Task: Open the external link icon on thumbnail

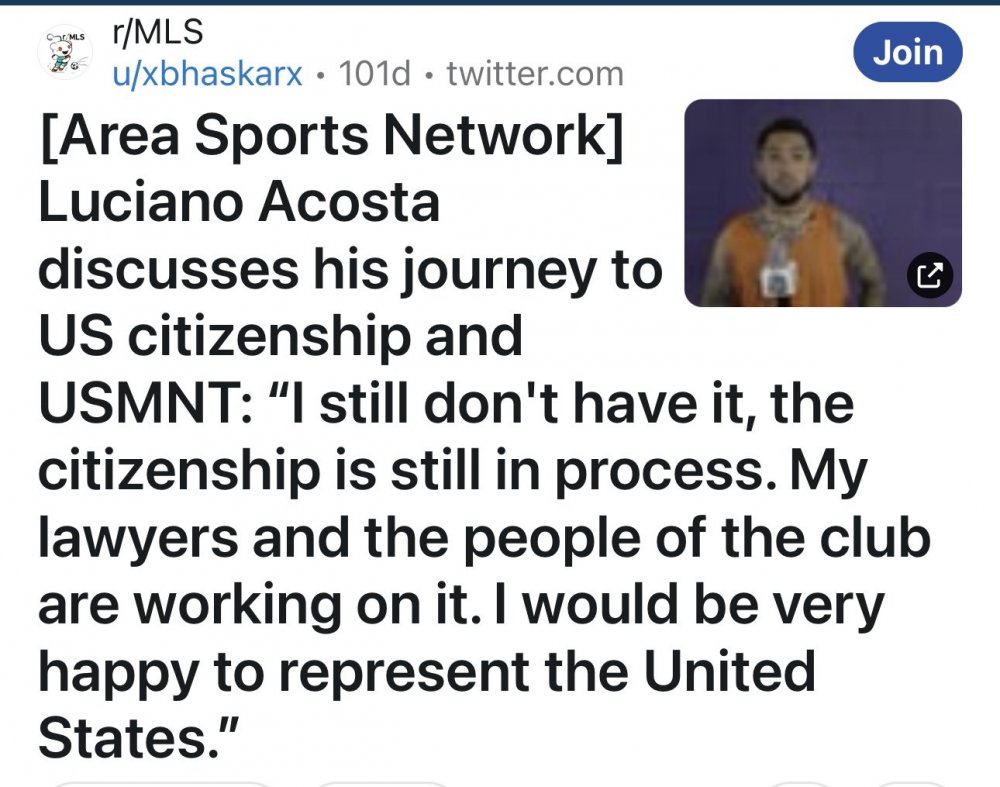Action: (x=927, y=273)
